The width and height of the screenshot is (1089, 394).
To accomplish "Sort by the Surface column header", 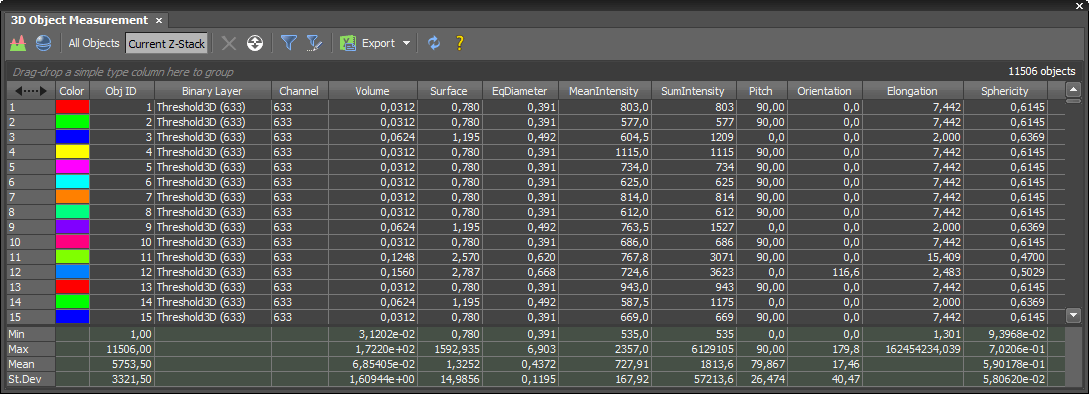I will 449,91.
